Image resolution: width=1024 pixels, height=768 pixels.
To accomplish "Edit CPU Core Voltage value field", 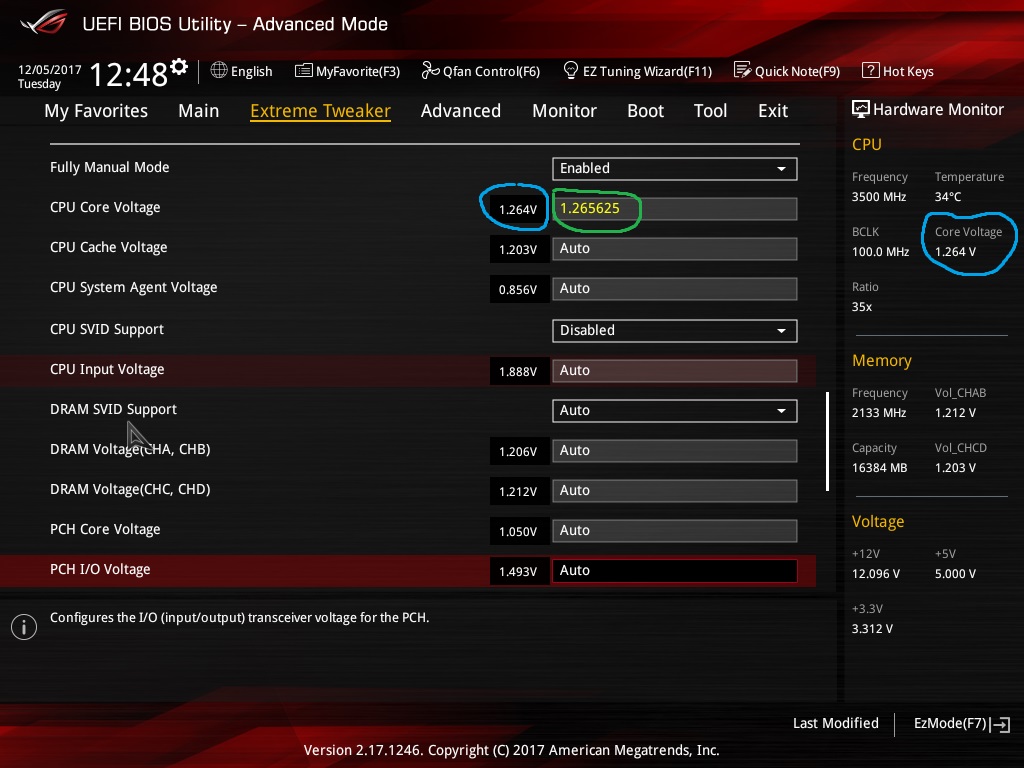I will 675,209.
